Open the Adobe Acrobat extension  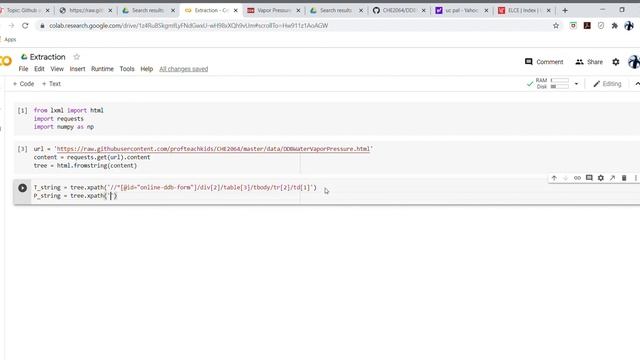tap(587, 26)
